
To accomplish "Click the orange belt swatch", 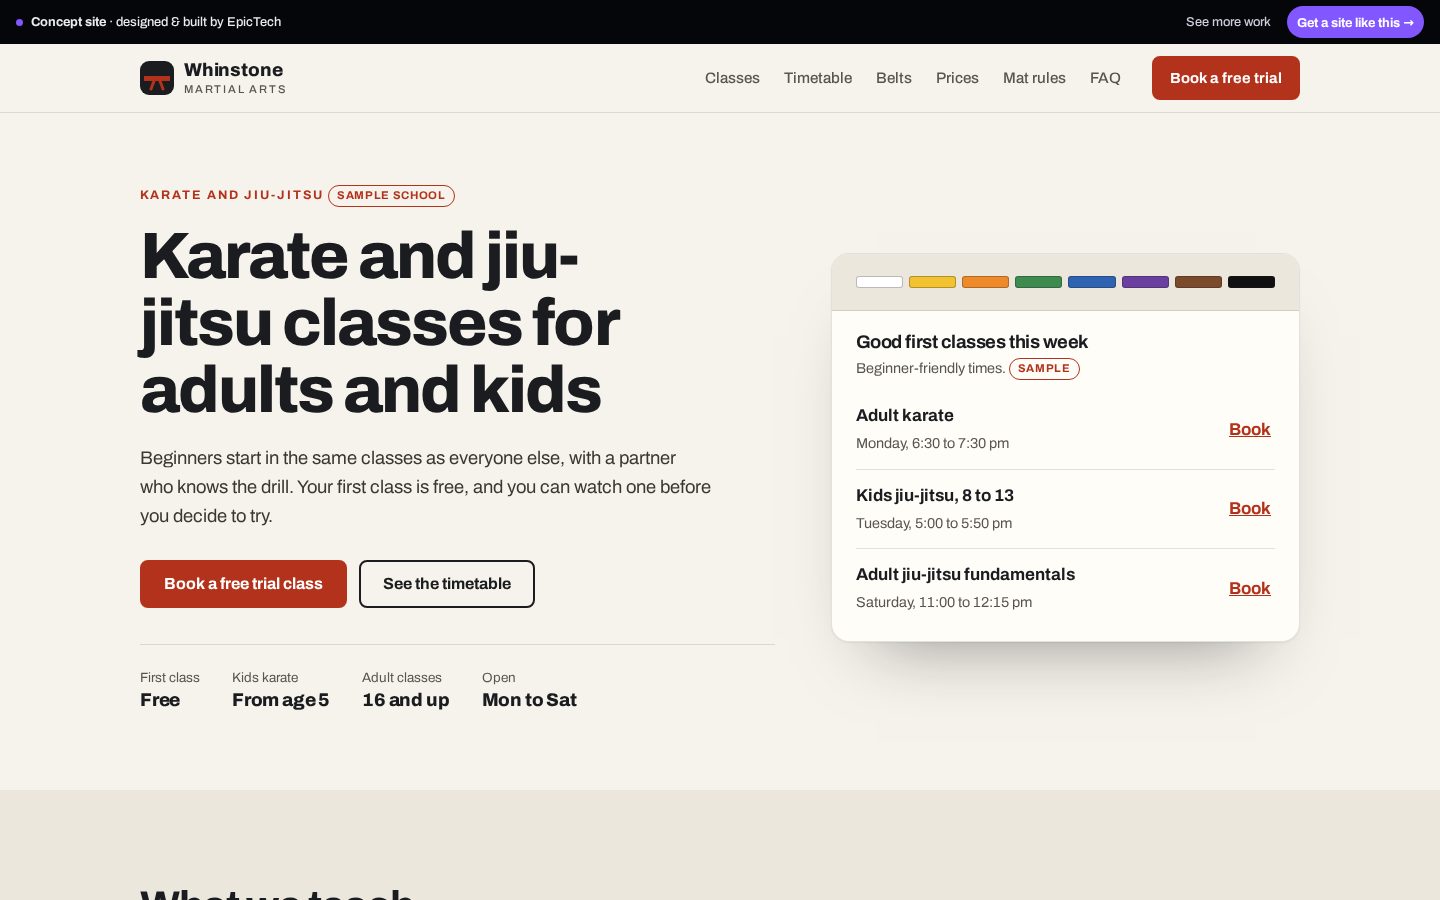I will [986, 282].
